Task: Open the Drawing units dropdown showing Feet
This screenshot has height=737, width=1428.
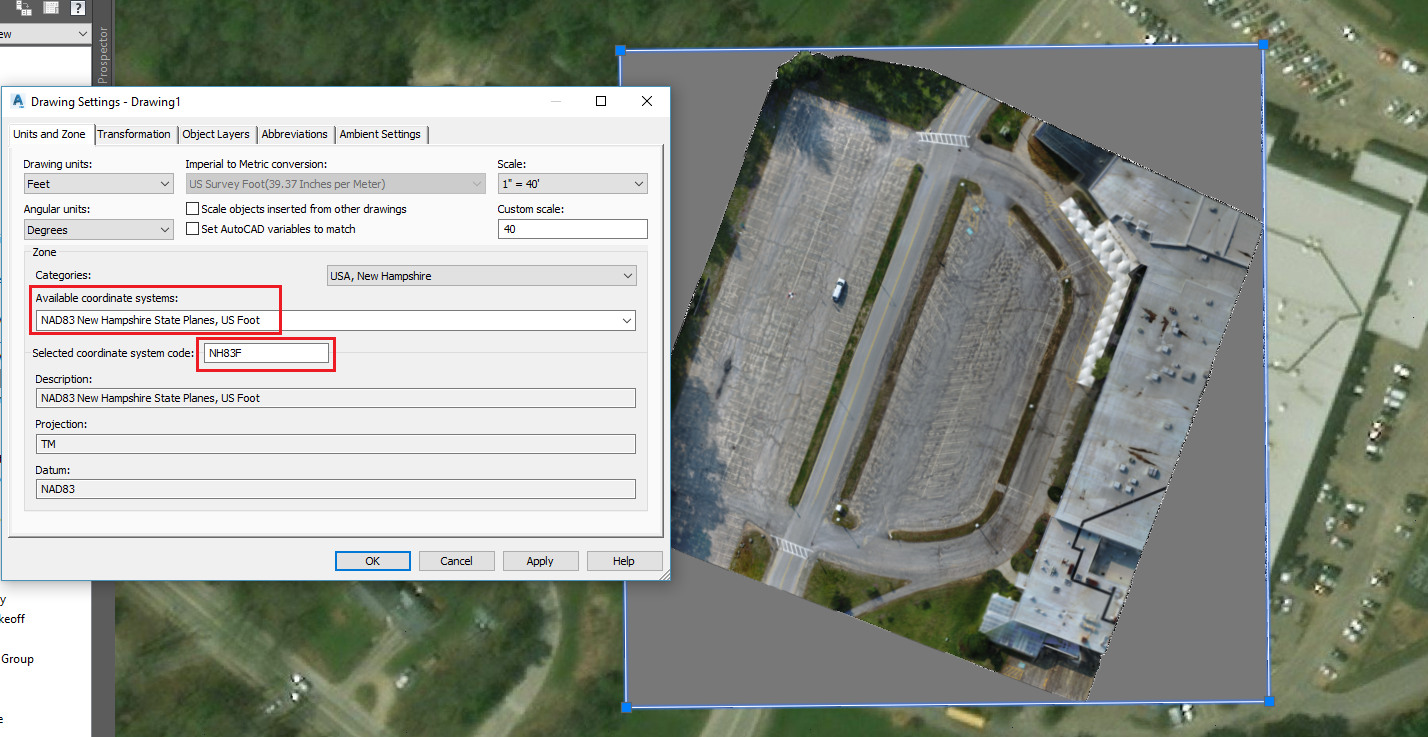Action: pos(99,184)
